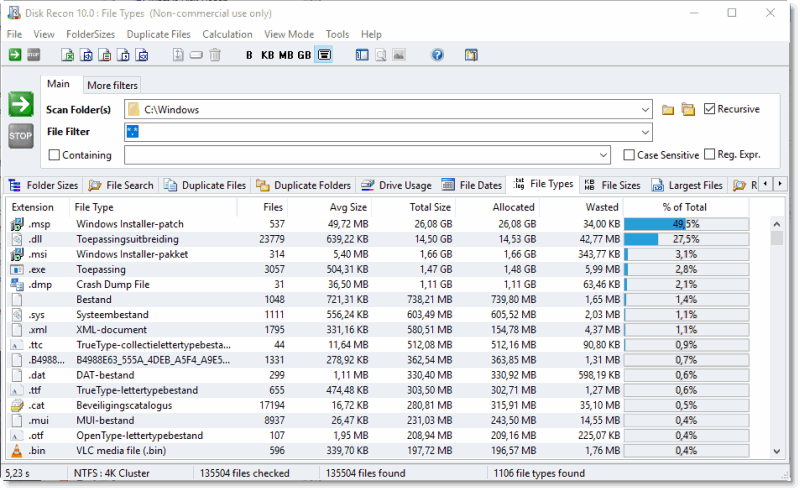Click the 3,1% bar of .msi row

[686, 254]
